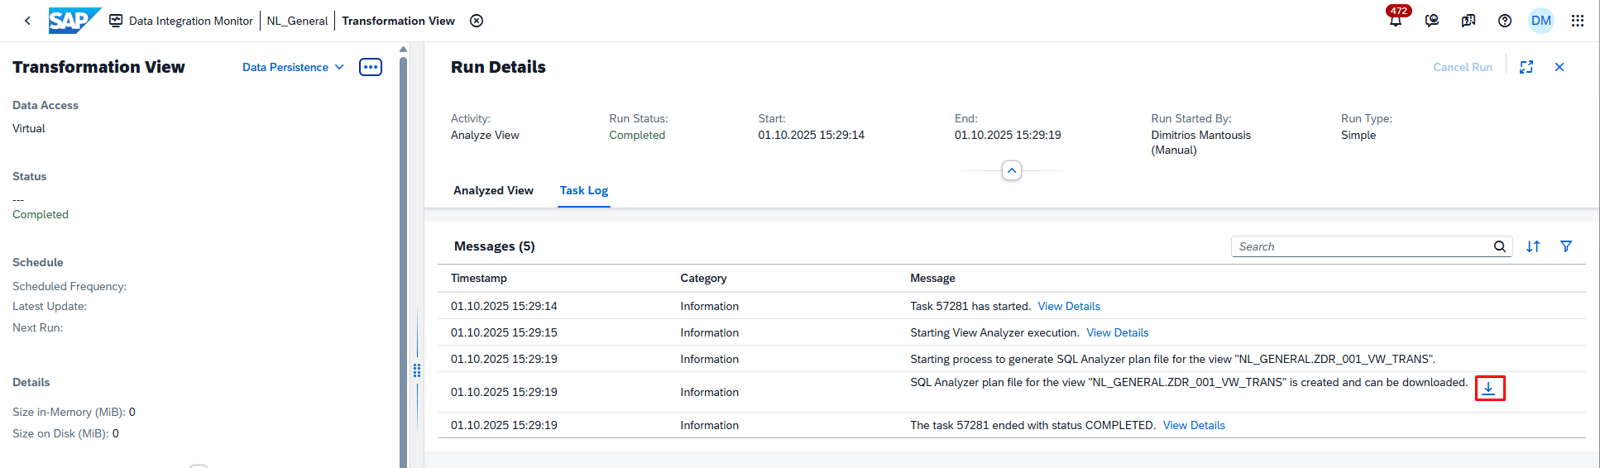This screenshot has height=468, width=1600.
Task: Toggle full screen for Run Details
Action: pyautogui.click(x=1526, y=67)
